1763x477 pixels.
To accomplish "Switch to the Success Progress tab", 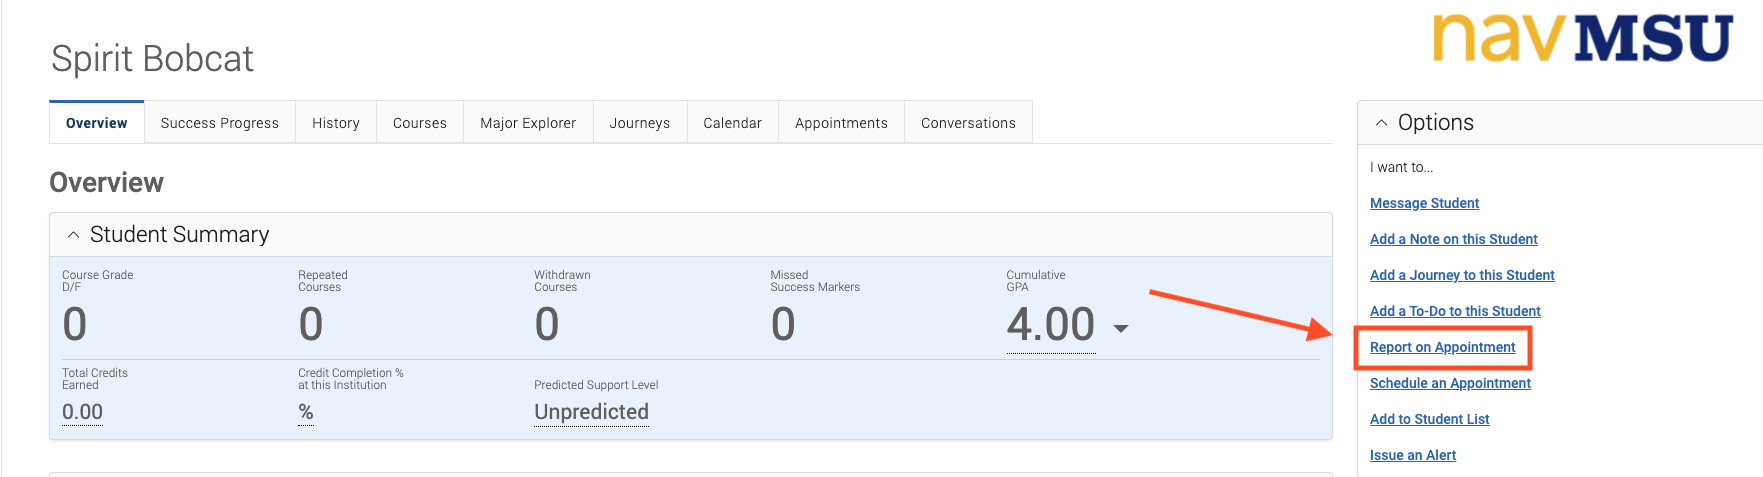I will coord(220,122).
